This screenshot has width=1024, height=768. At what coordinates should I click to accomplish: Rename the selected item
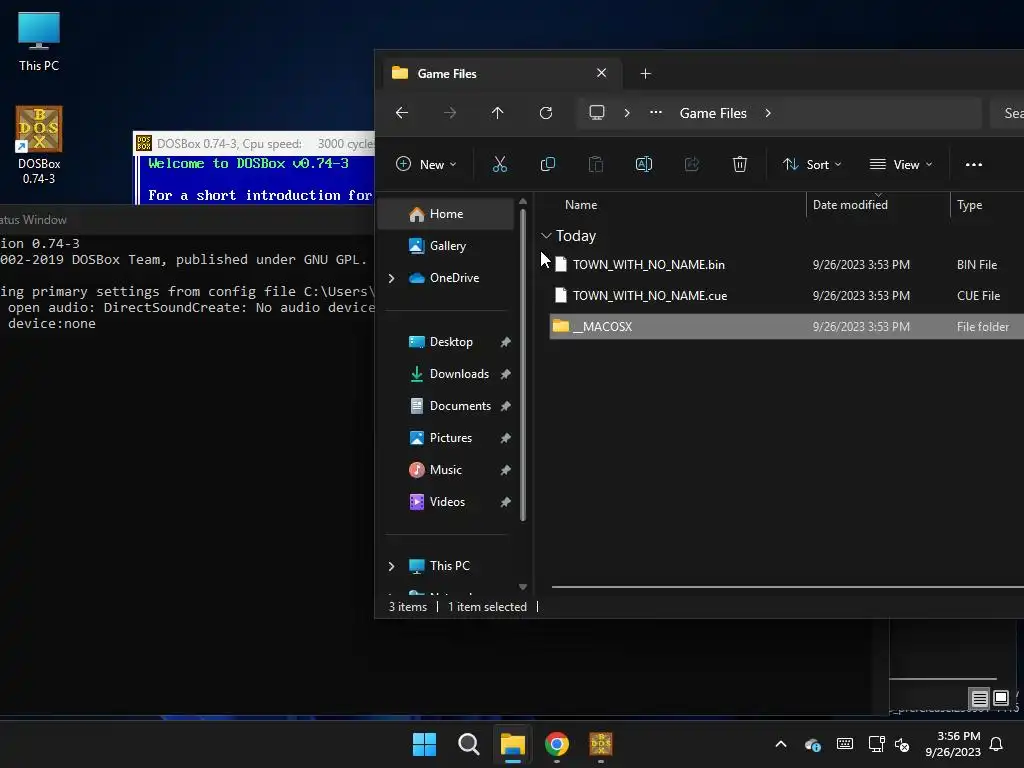click(x=644, y=165)
